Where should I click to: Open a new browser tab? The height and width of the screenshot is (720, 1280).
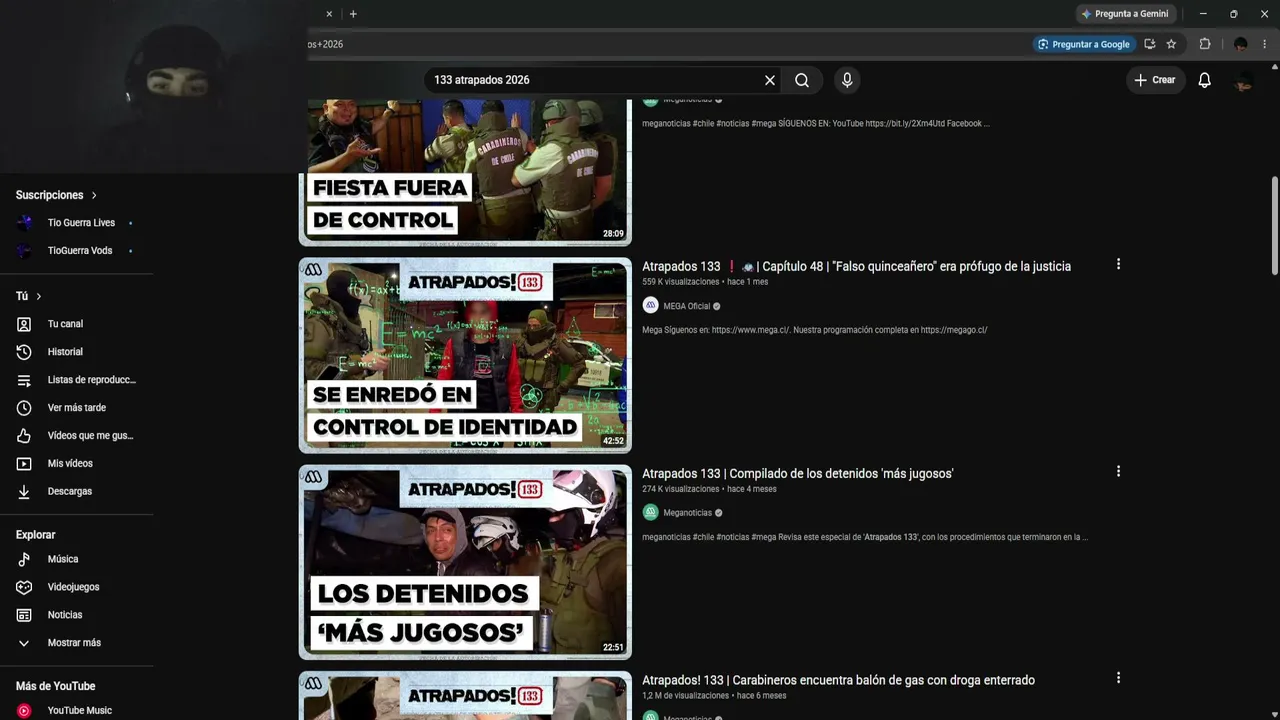click(x=353, y=14)
